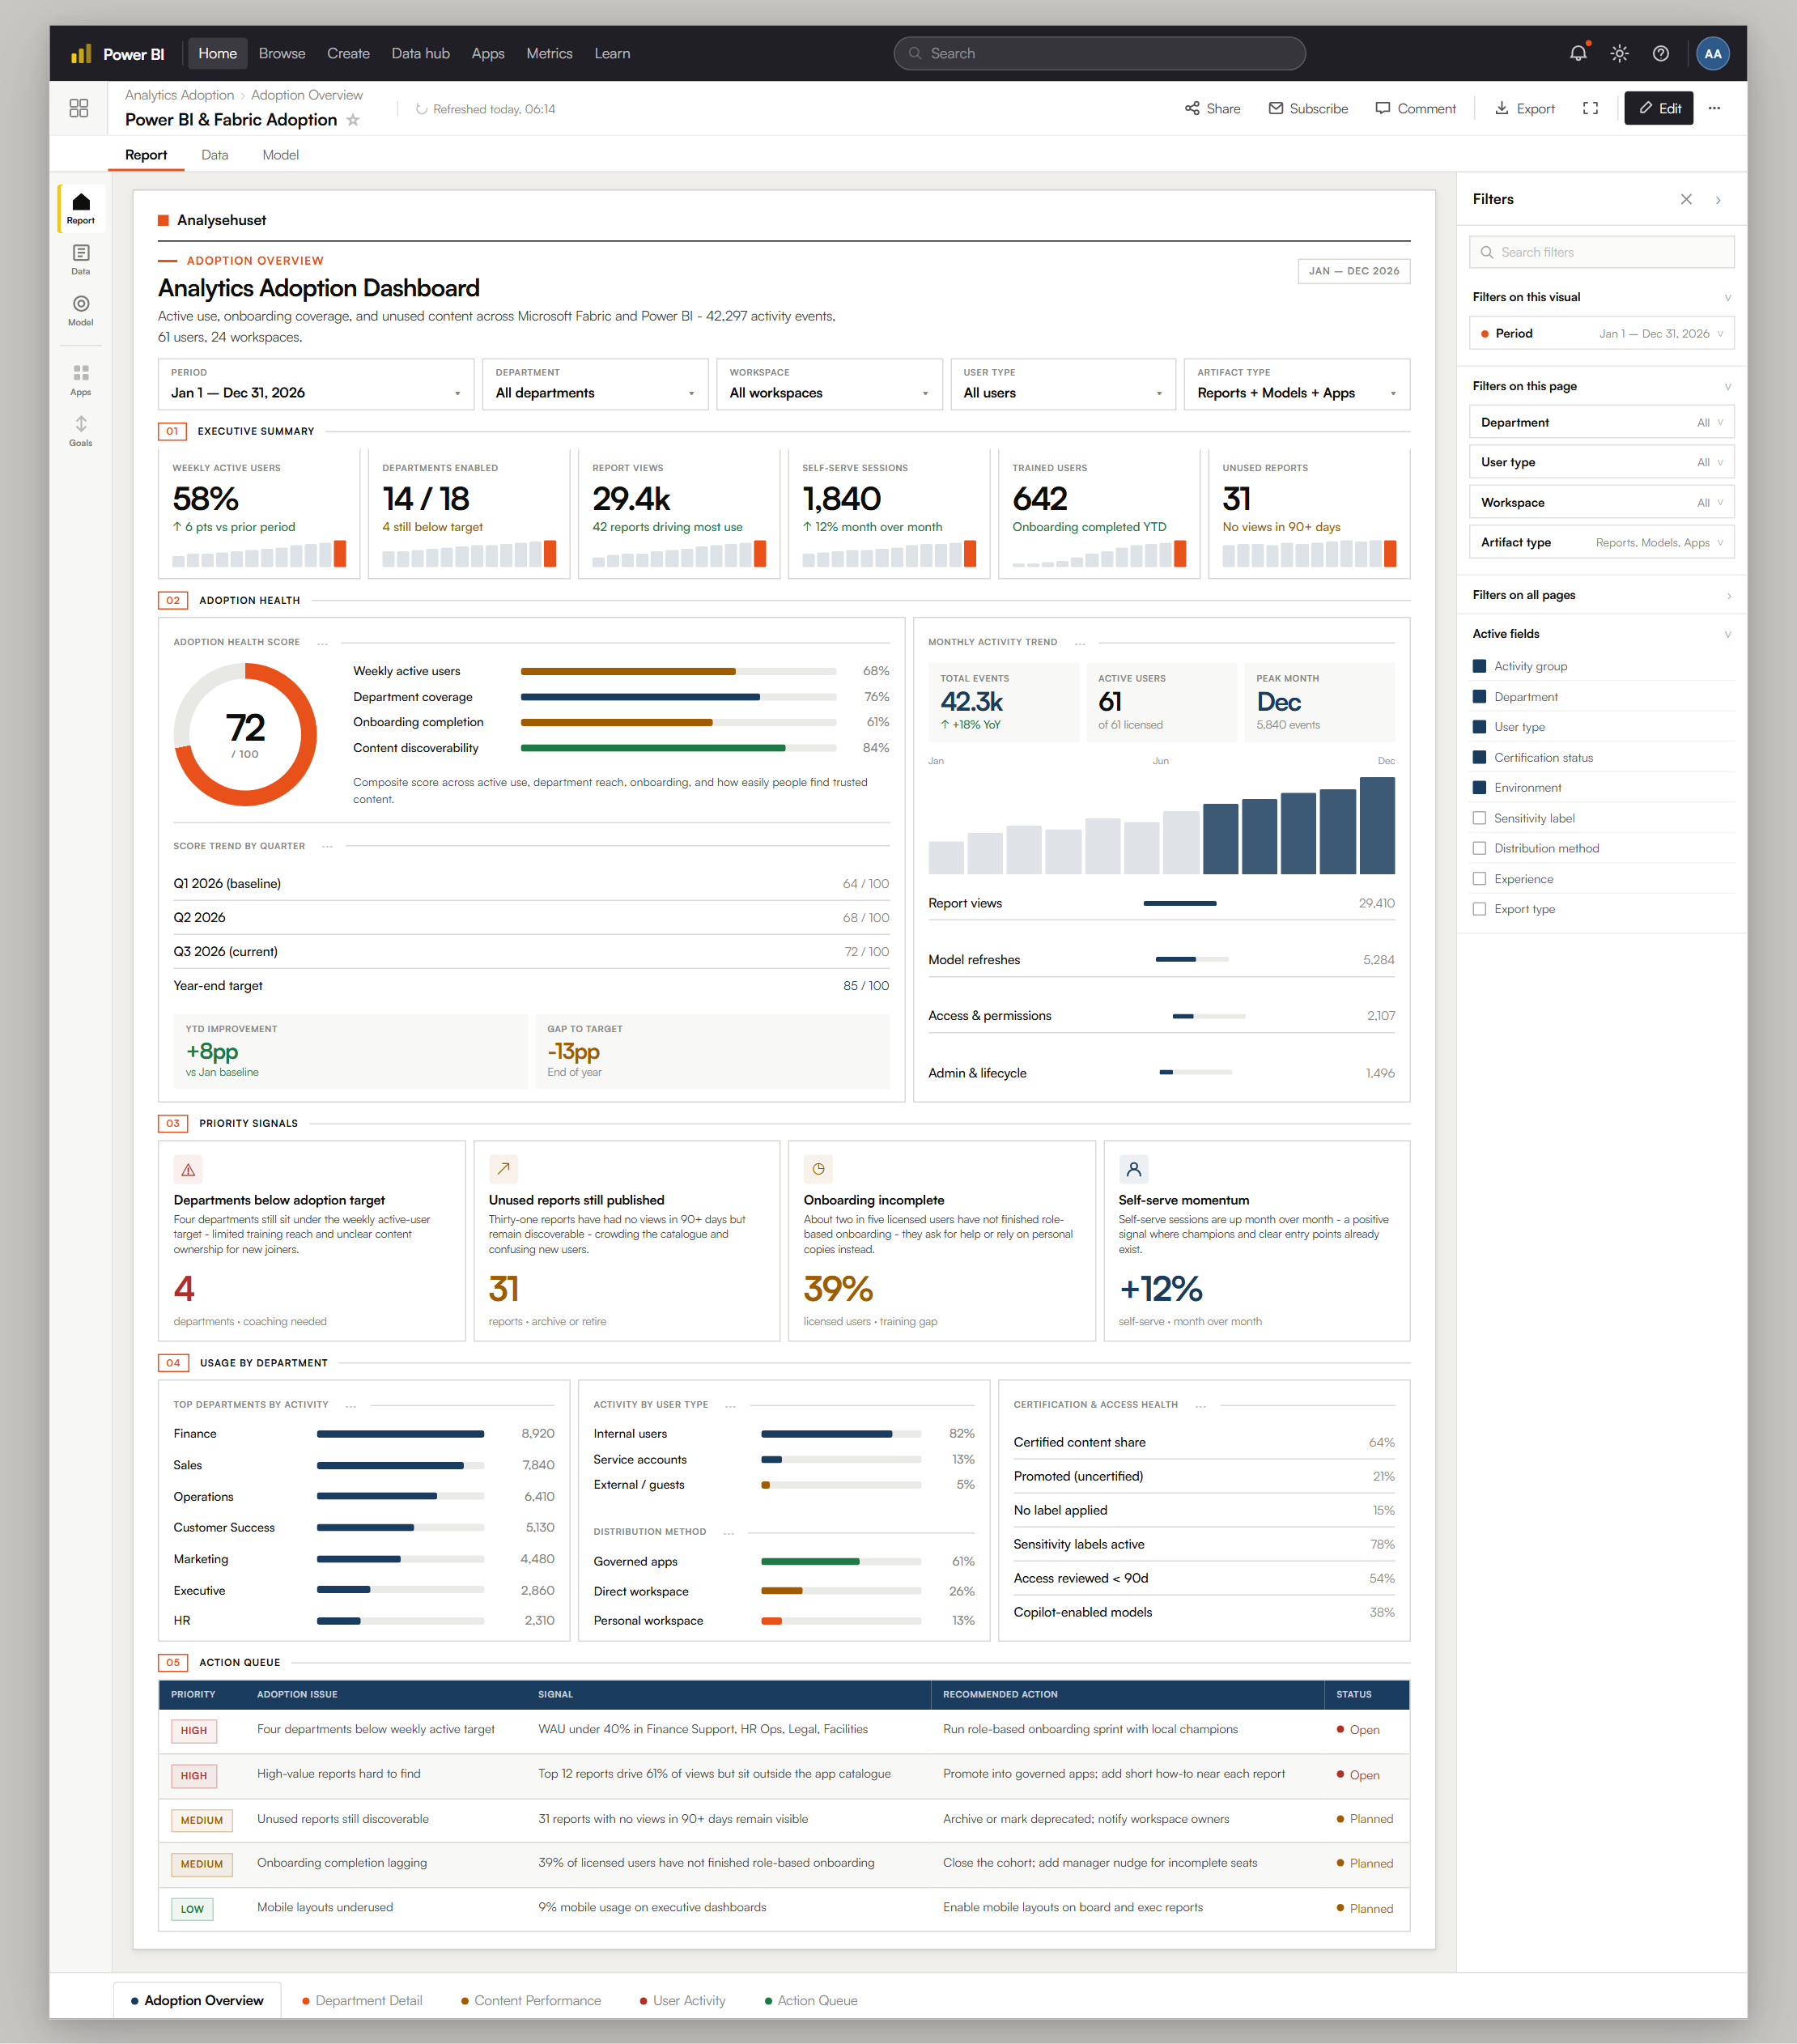Expand the Artifact type filter card
This screenshot has width=1797, height=2044.
(1601, 542)
